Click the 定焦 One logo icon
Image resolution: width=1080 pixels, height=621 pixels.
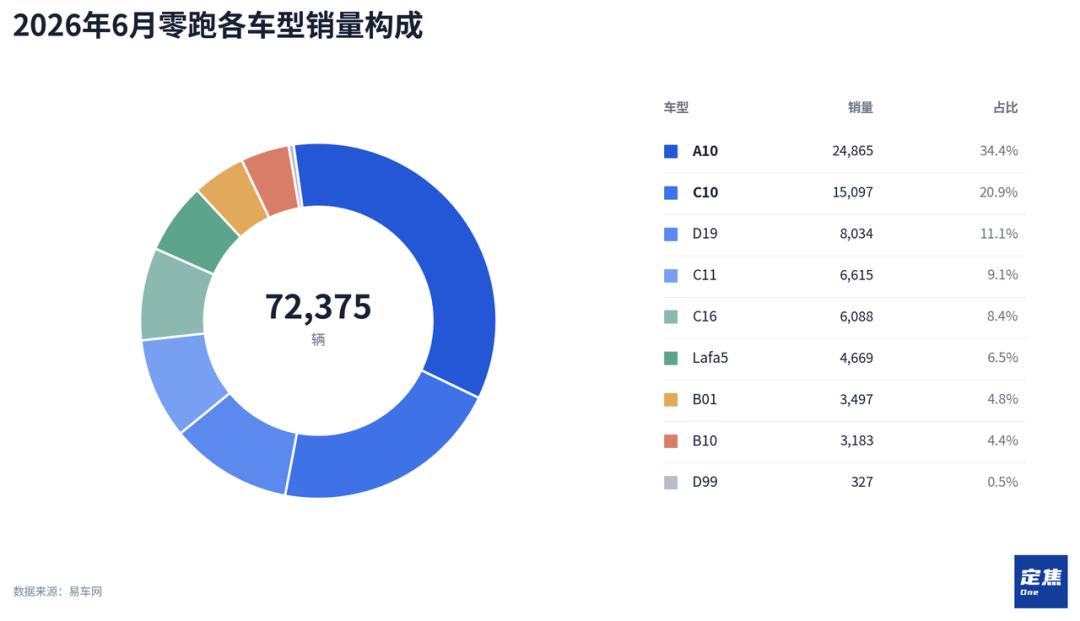(x=1040, y=582)
